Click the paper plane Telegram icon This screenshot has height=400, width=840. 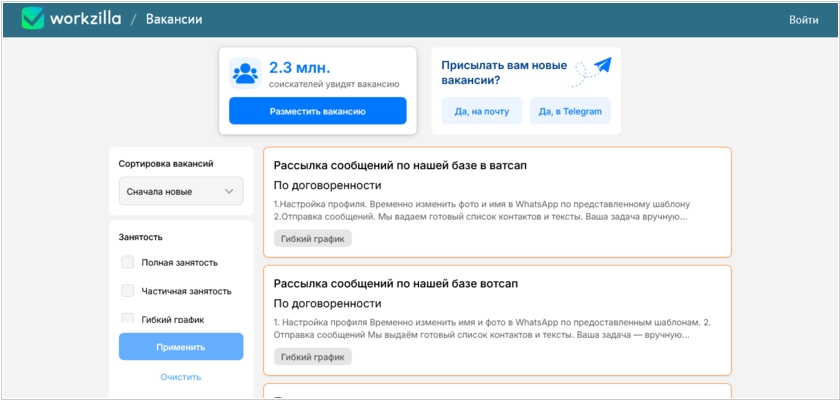(600, 67)
